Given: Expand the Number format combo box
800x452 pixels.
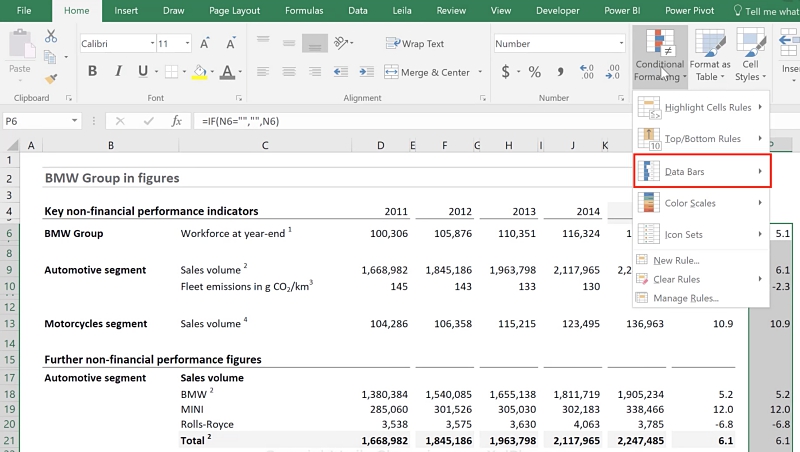Looking at the screenshot, I should tap(619, 44).
